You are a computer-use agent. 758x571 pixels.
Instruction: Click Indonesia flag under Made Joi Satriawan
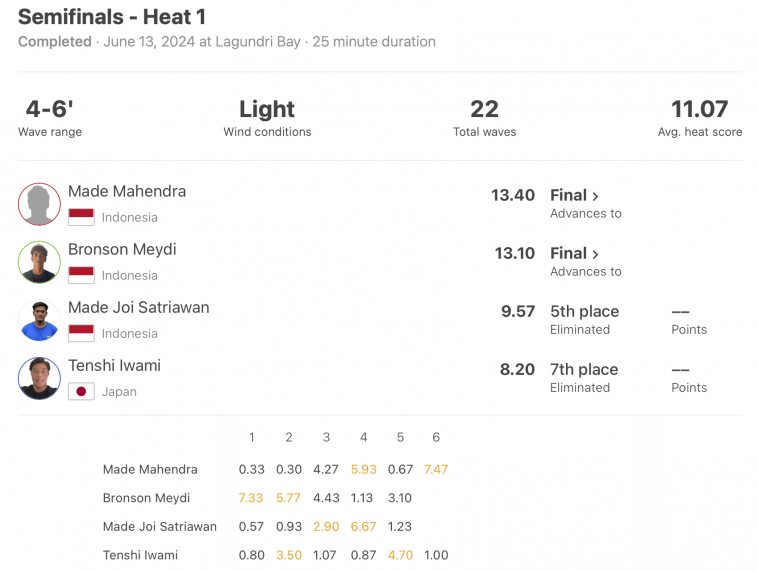[81, 333]
